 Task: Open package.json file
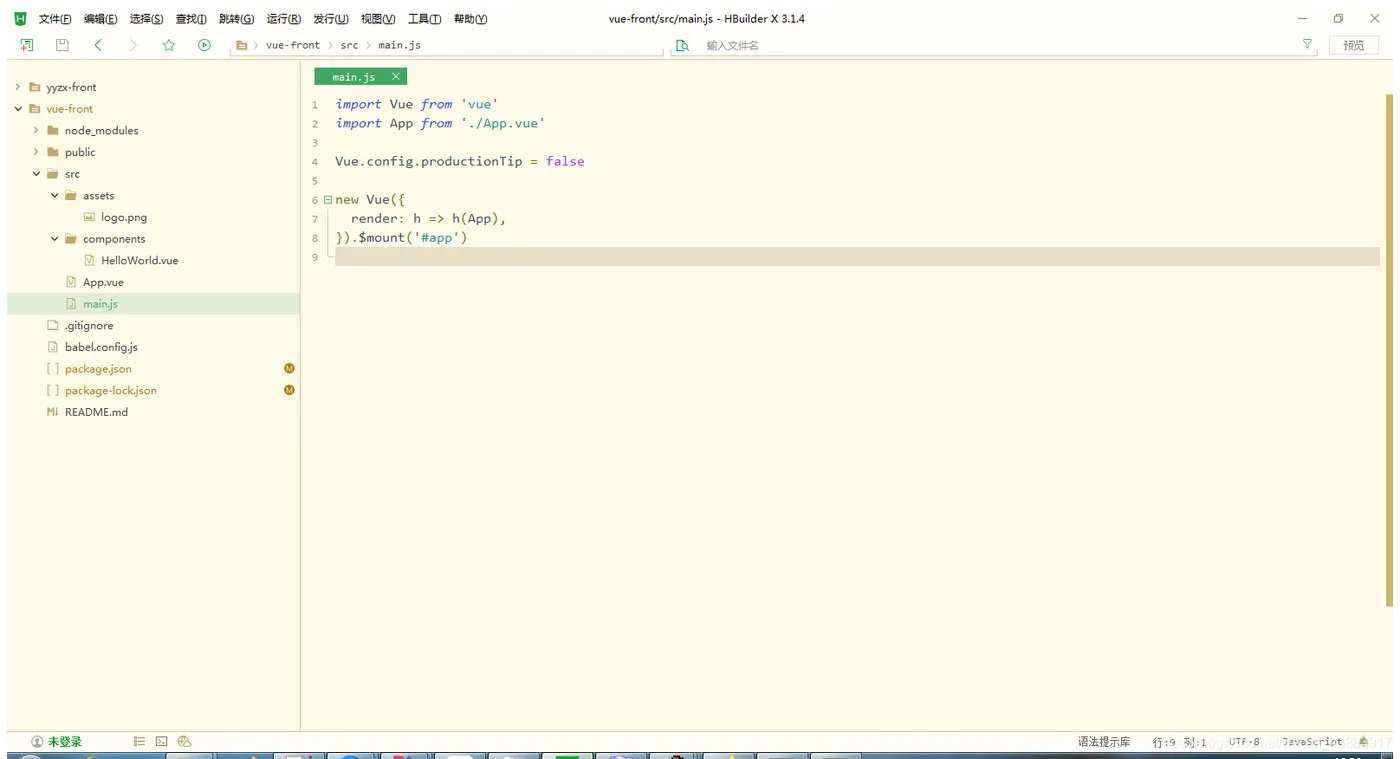click(98, 369)
